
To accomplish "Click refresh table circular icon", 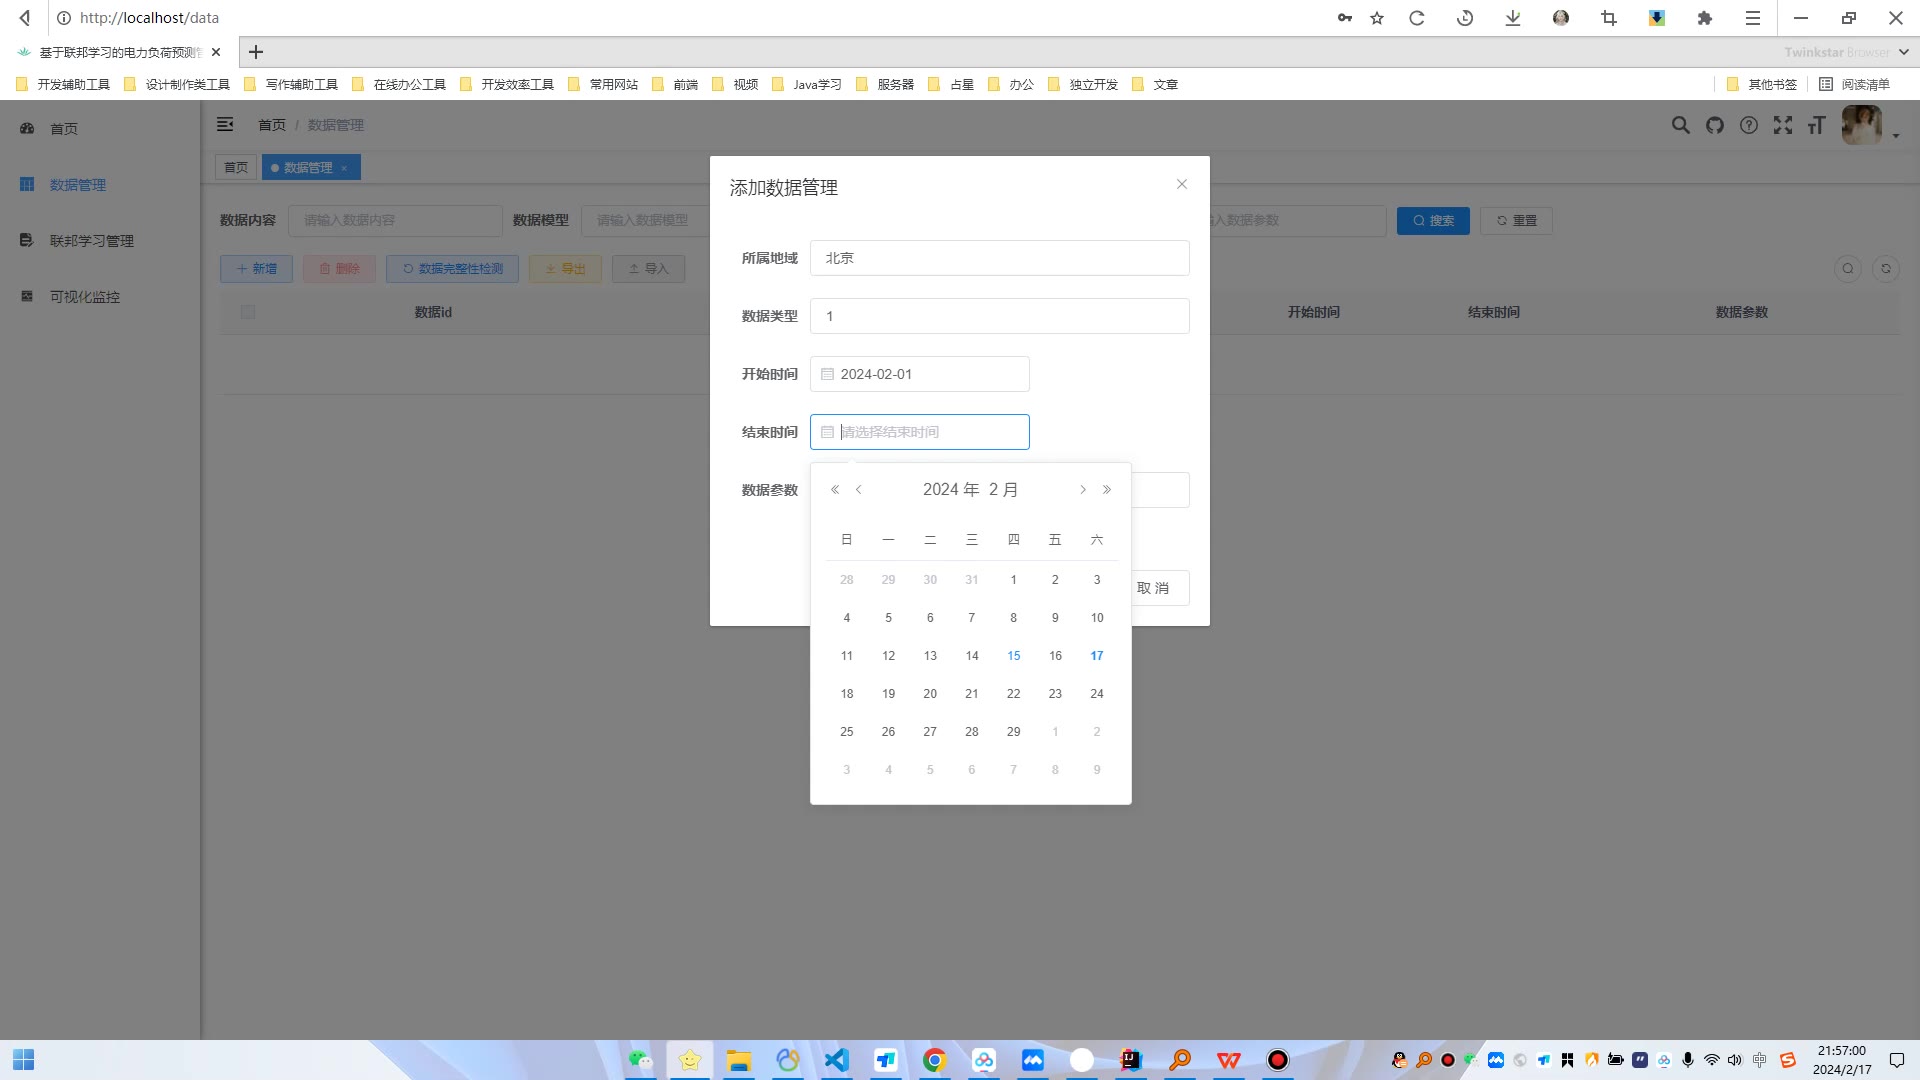I will tap(1885, 268).
